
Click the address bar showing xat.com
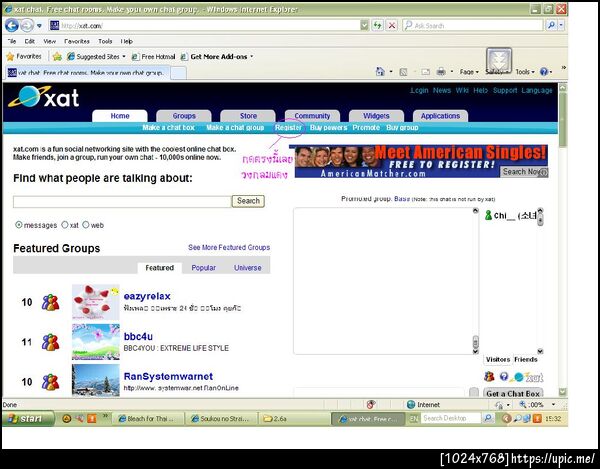coord(205,26)
